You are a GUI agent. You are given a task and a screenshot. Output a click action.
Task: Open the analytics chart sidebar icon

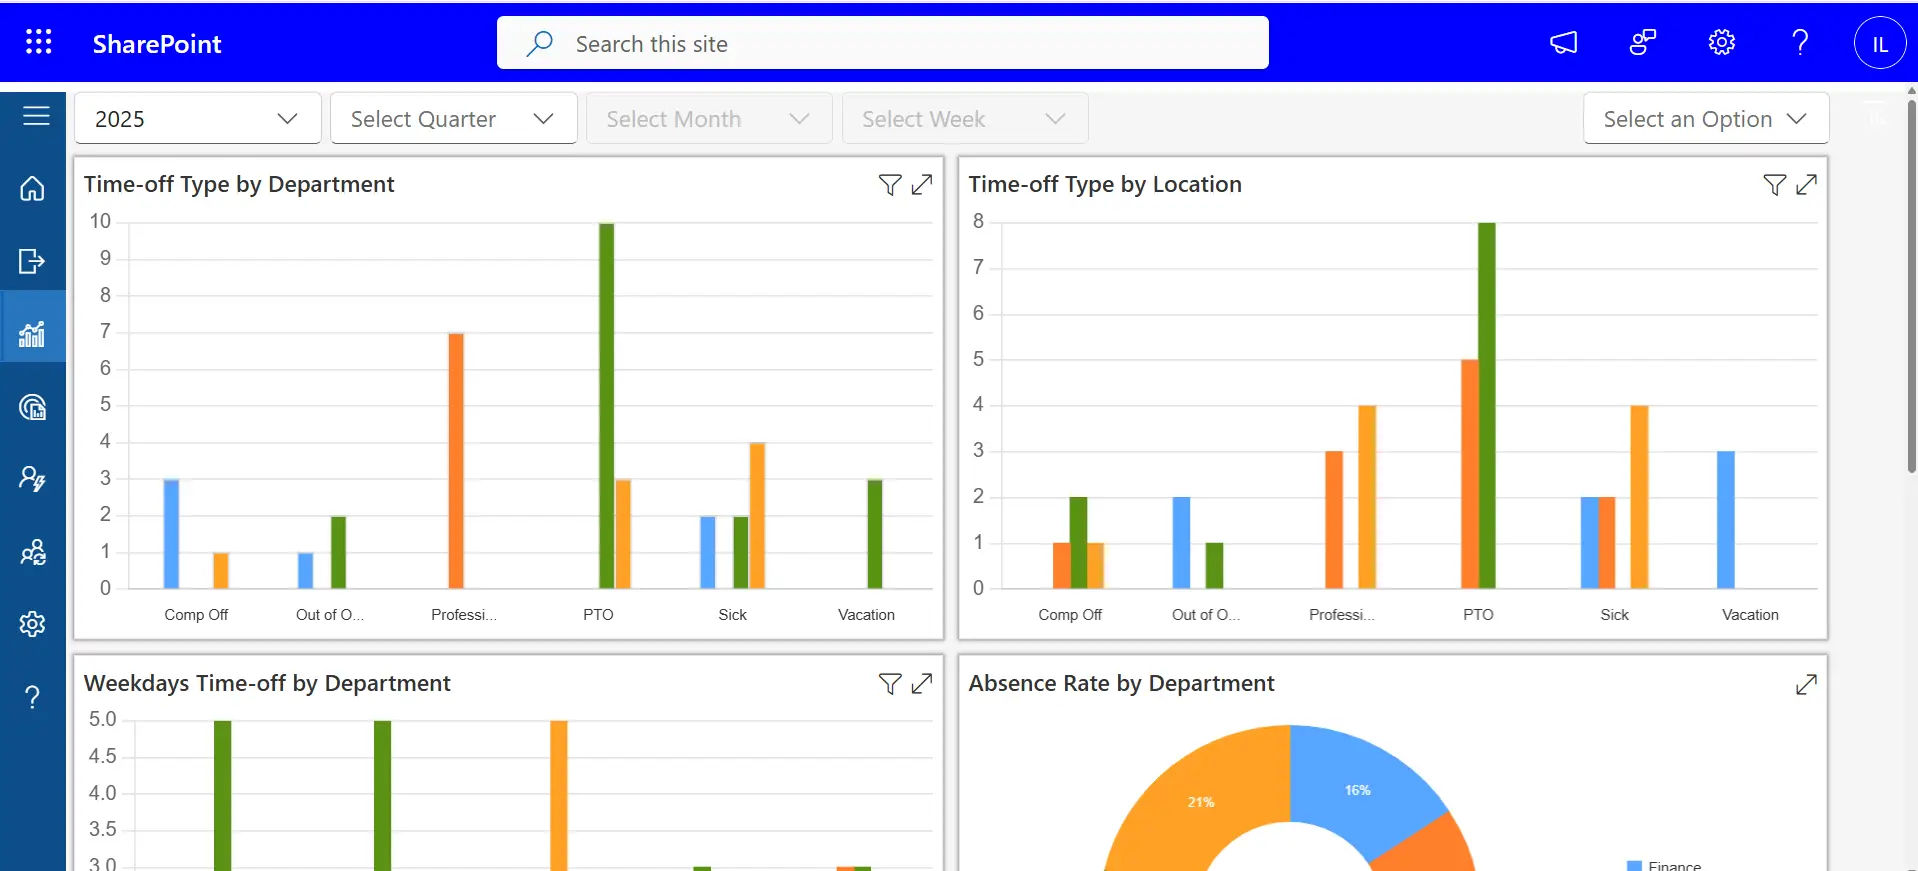[x=33, y=334]
